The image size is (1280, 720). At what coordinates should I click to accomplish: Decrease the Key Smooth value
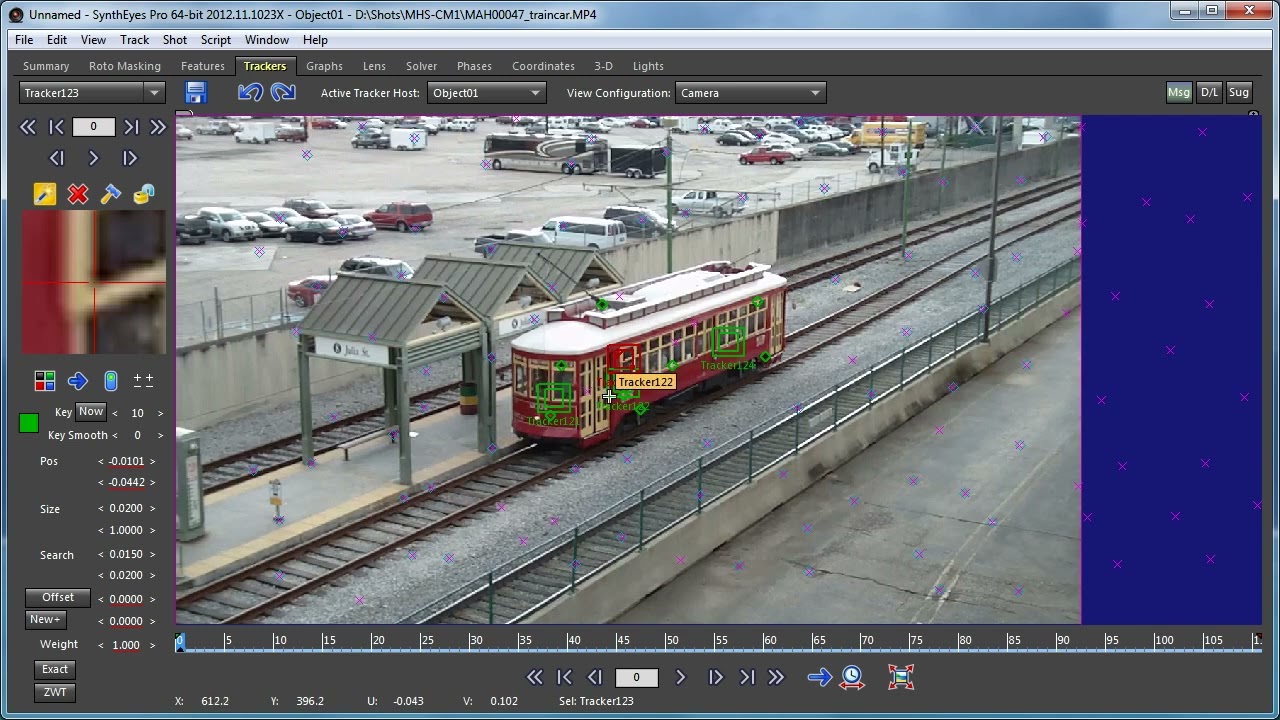114,435
